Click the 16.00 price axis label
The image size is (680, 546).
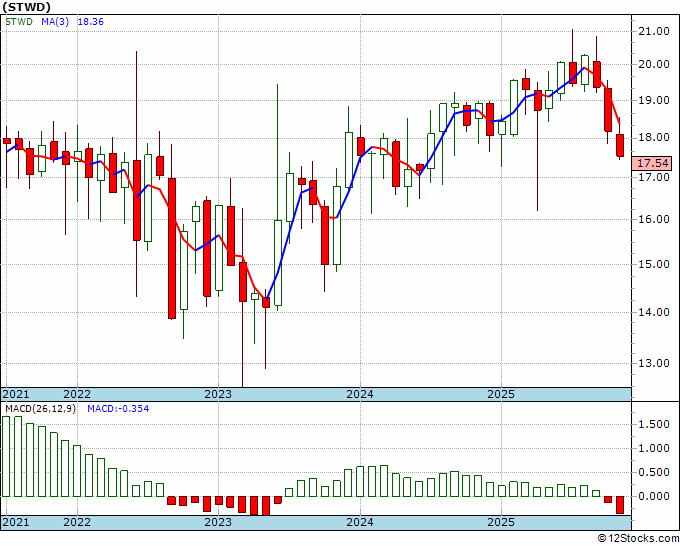tap(654, 219)
